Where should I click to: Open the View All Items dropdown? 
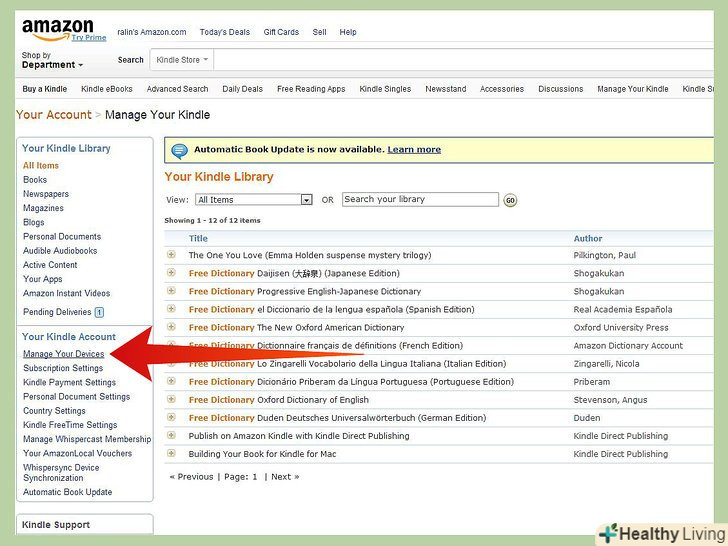pyautogui.click(x=254, y=200)
